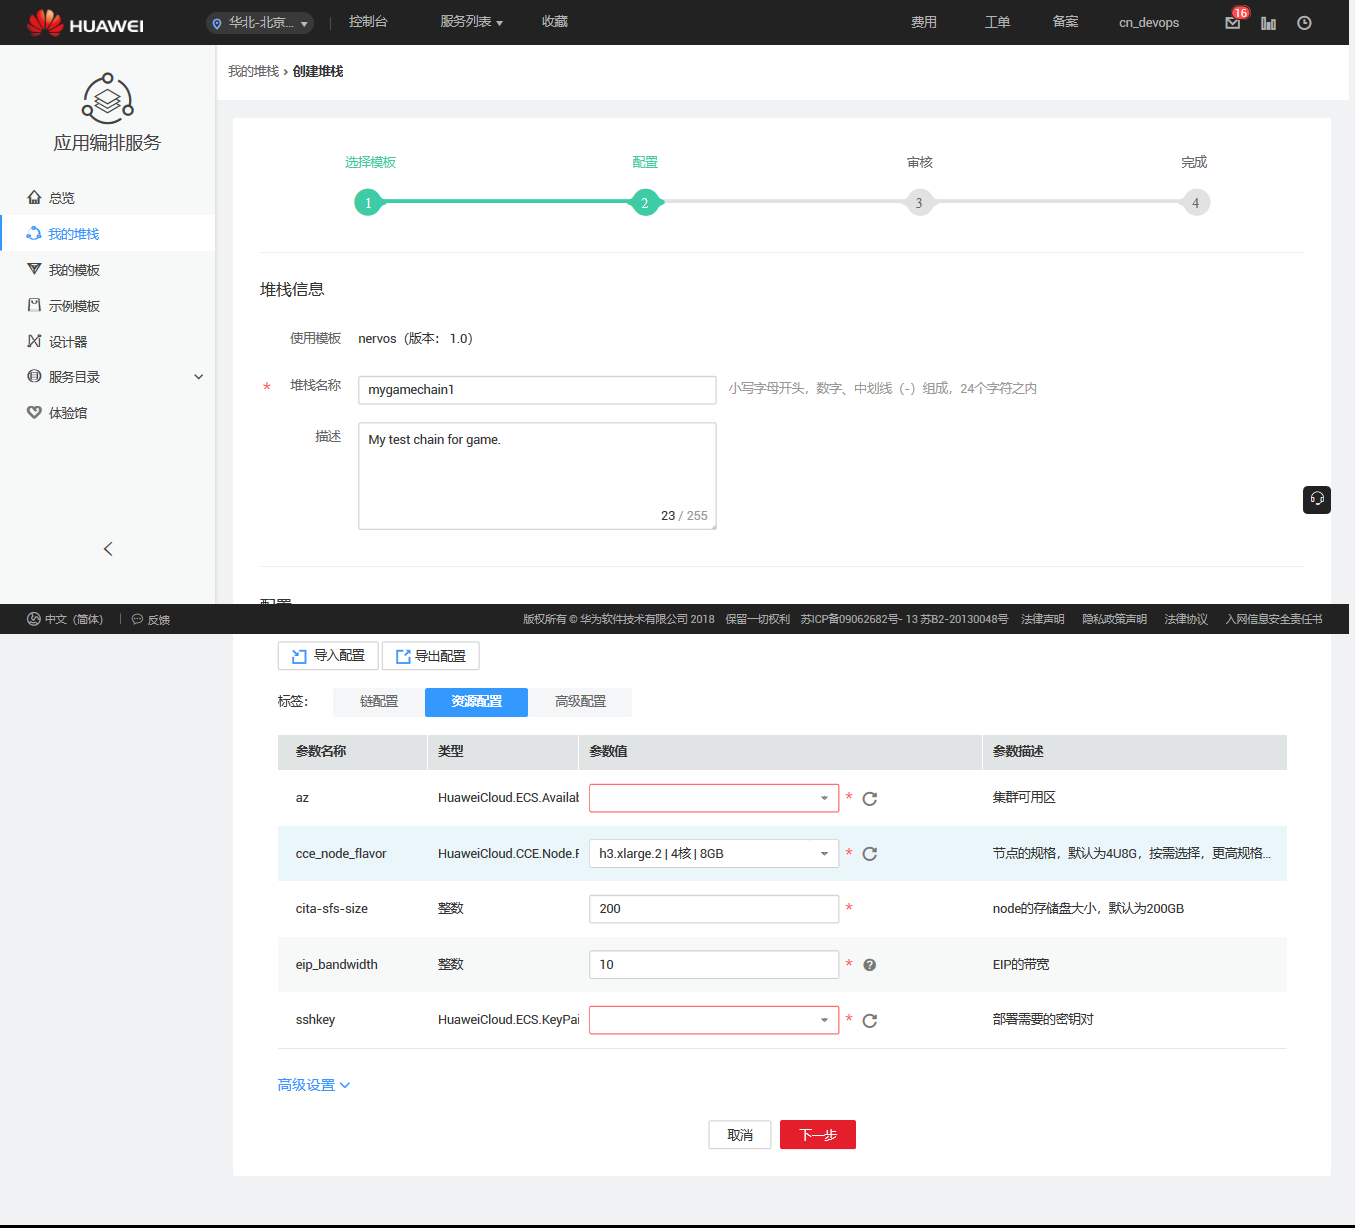This screenshot has height=1228, width=1355.
Task: Refresh the sshkey key pair list
Action: point(870,1021)
